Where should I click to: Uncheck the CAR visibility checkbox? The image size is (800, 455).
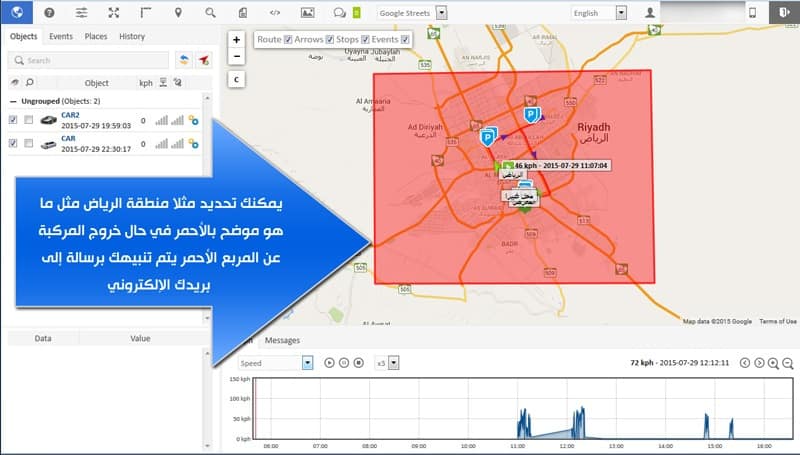pos(13,143)
